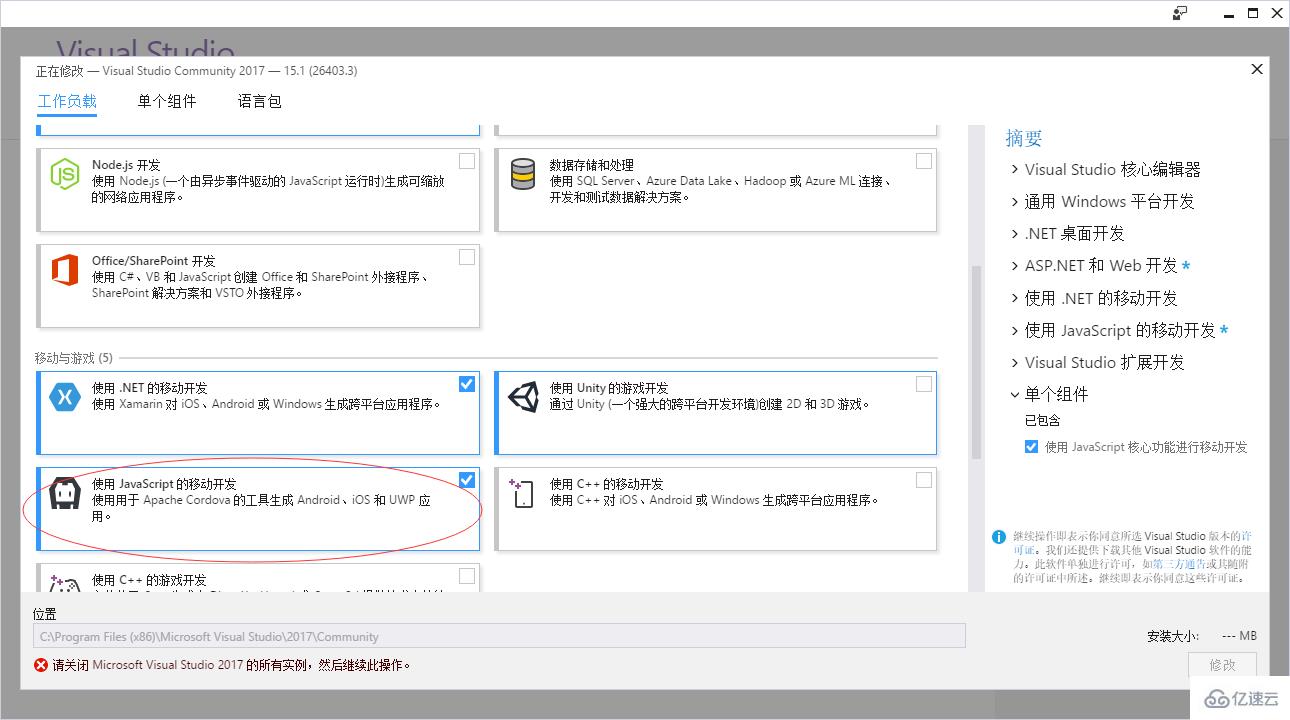Uncheck 使用 .NET 的移动开发 checkbox
Screen dimensions: 1290x720
tap(467, 384)
